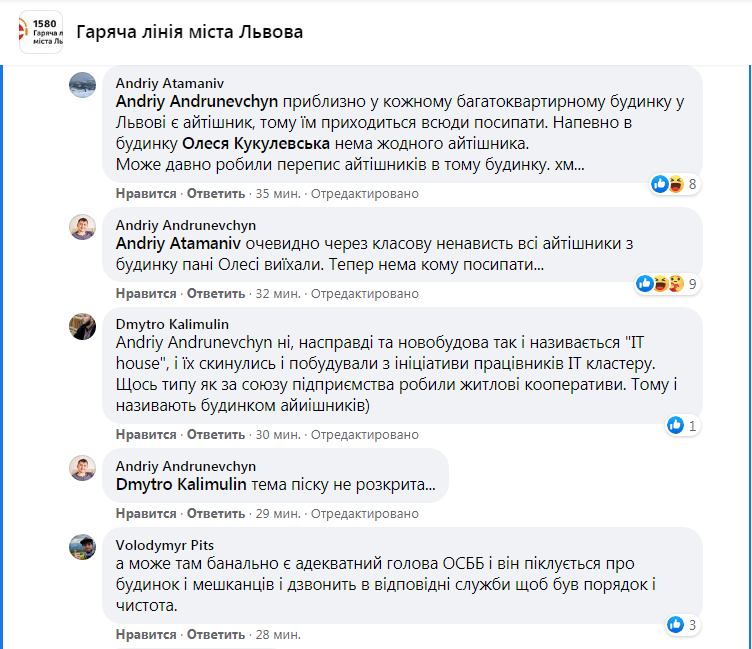The height and width of the screenshot is (649, 752).
Task: View the reaction icons with count 8
Action: pyautogui.click(x=674, y=184)
